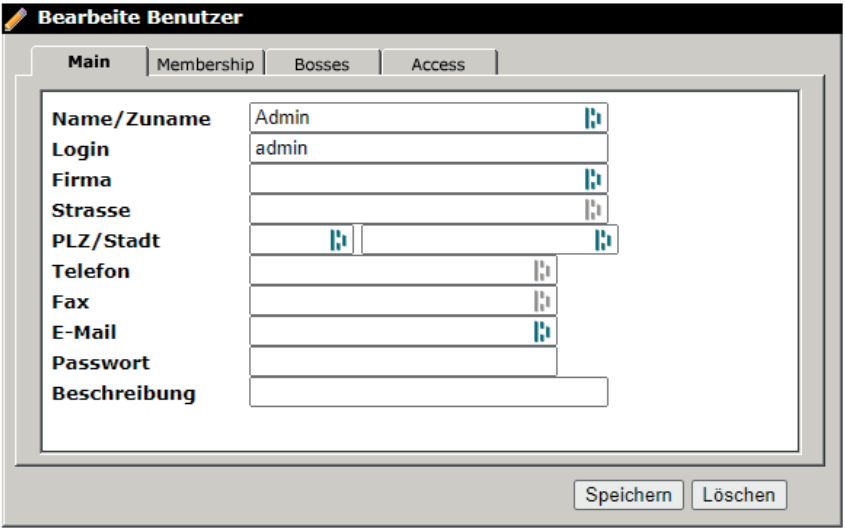
Task: Switch to the Membership tab
Action: point(205,64)
